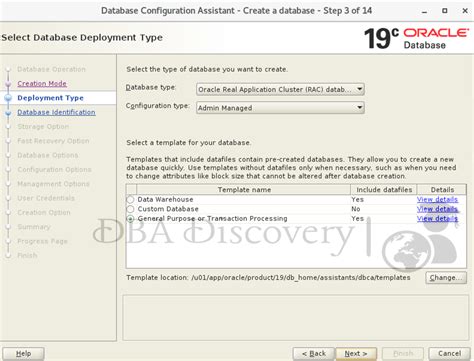The height and width of the screenshot is (361, 474).
Task: Close the Database Configuration Assistant window
Action: click(x=465, y=11)
